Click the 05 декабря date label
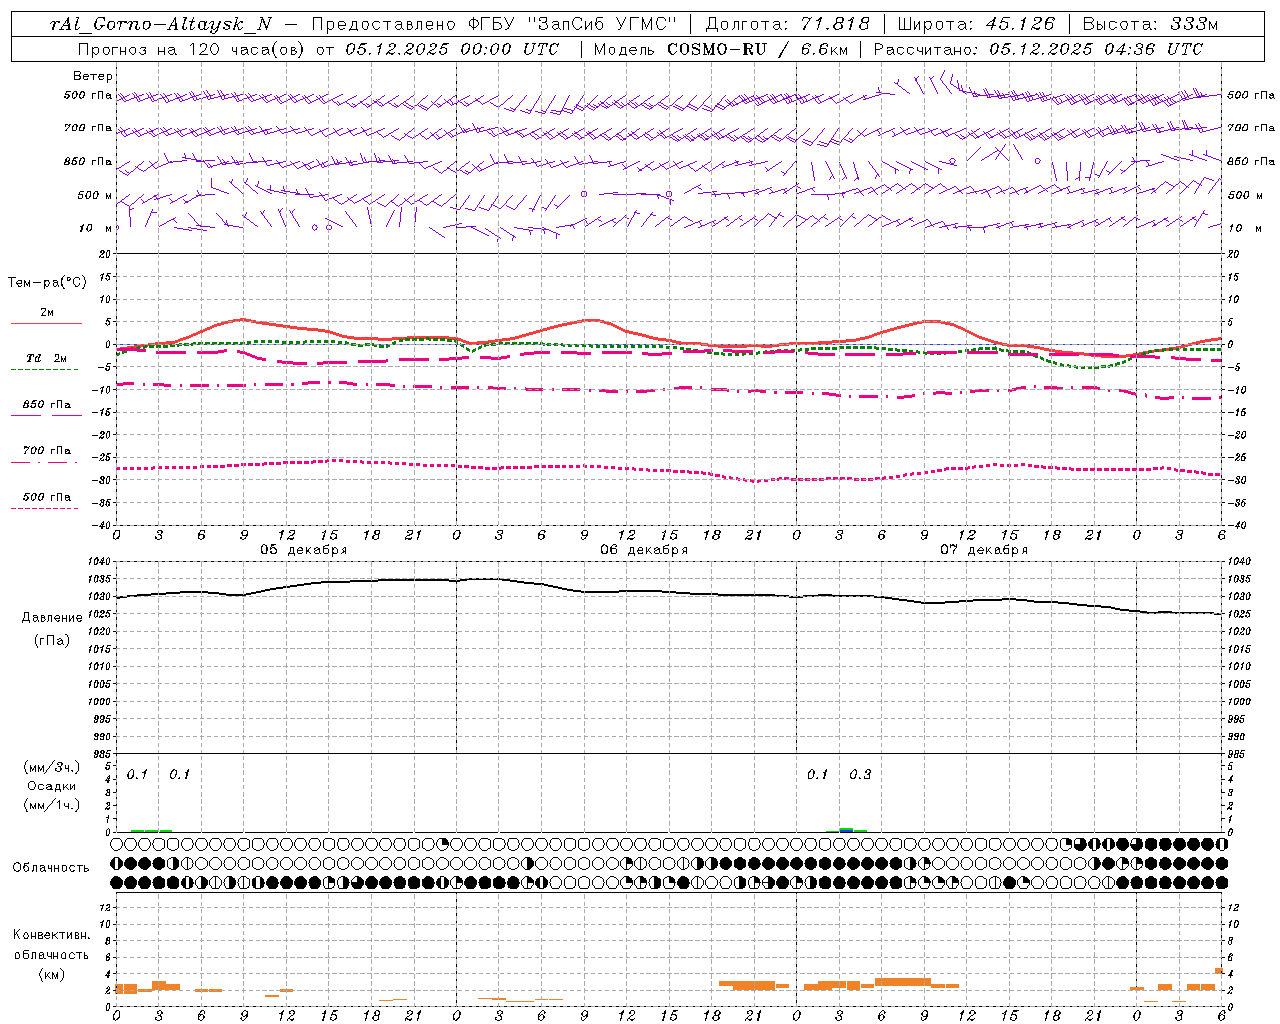The height and width of the screenshot is (1024, 1280). 304,550
